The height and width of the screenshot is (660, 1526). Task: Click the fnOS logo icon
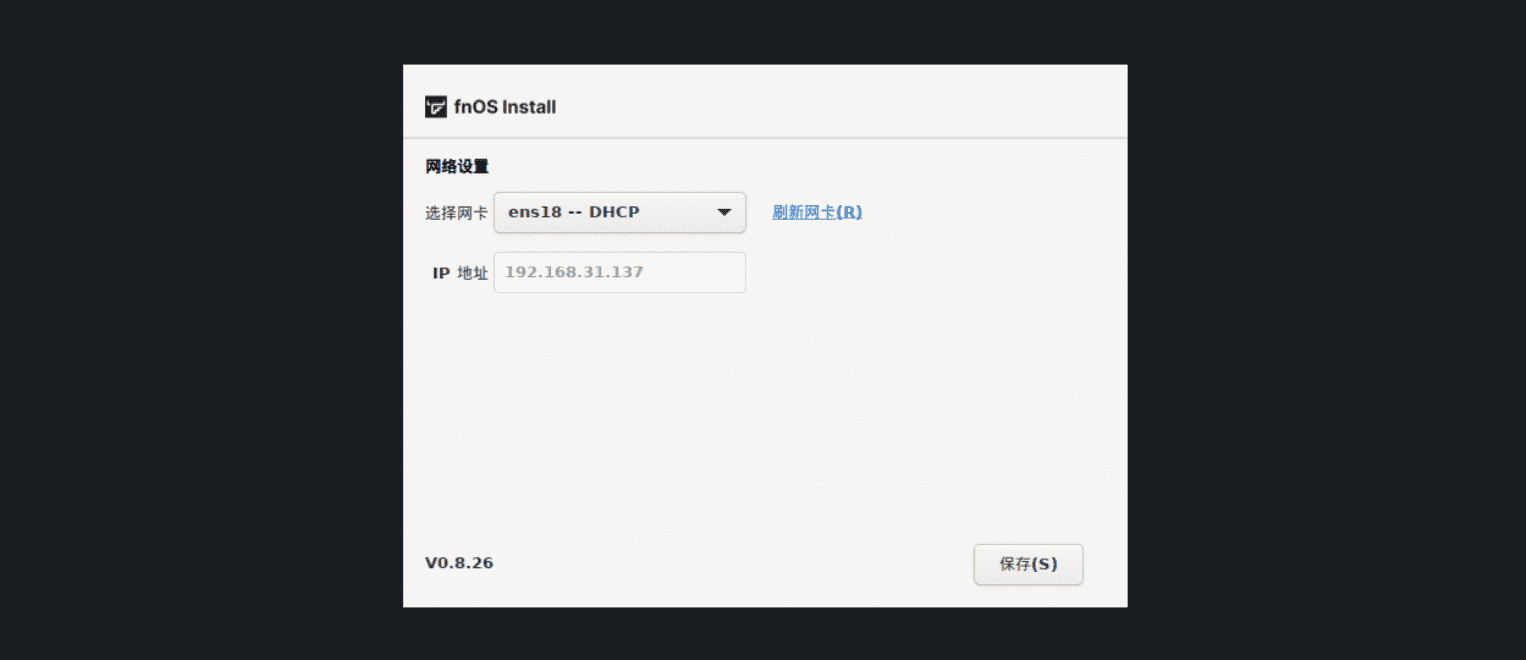436,107
